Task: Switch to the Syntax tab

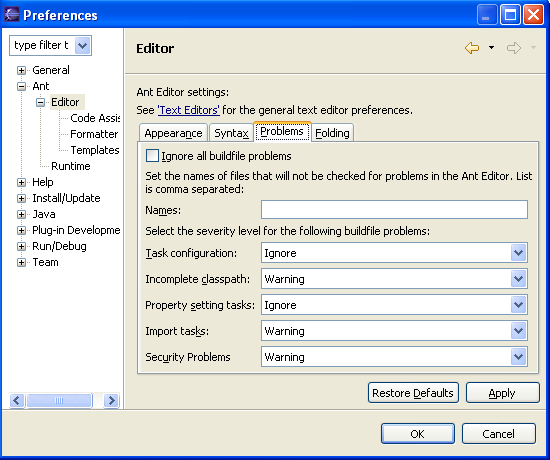Action: point(231,133)
